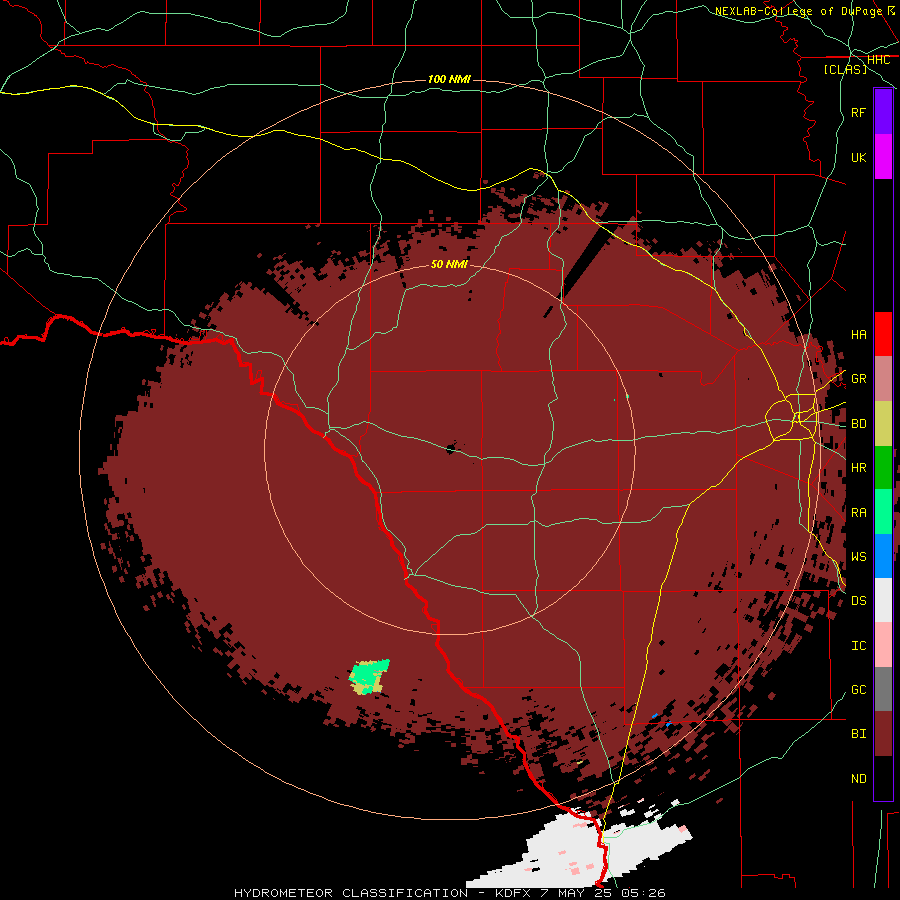Click the mint green RA color swatch
Viewport: 900px width, 900px height.
pyautogui.click(x=883, y=512)
